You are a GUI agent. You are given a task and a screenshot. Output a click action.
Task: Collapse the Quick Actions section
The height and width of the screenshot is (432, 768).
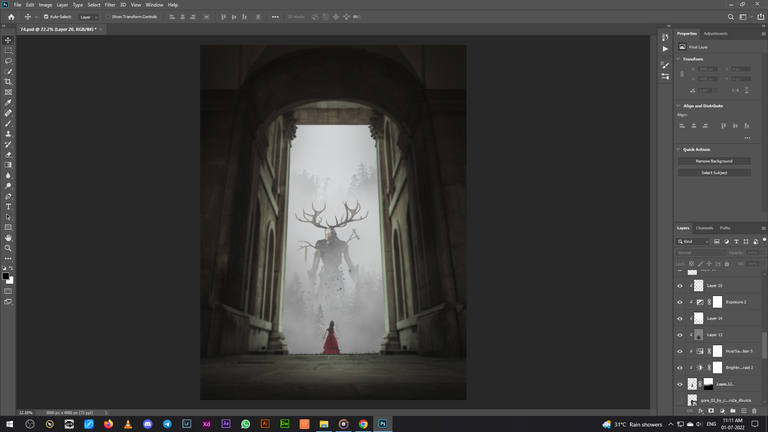(x=678, y=149)
